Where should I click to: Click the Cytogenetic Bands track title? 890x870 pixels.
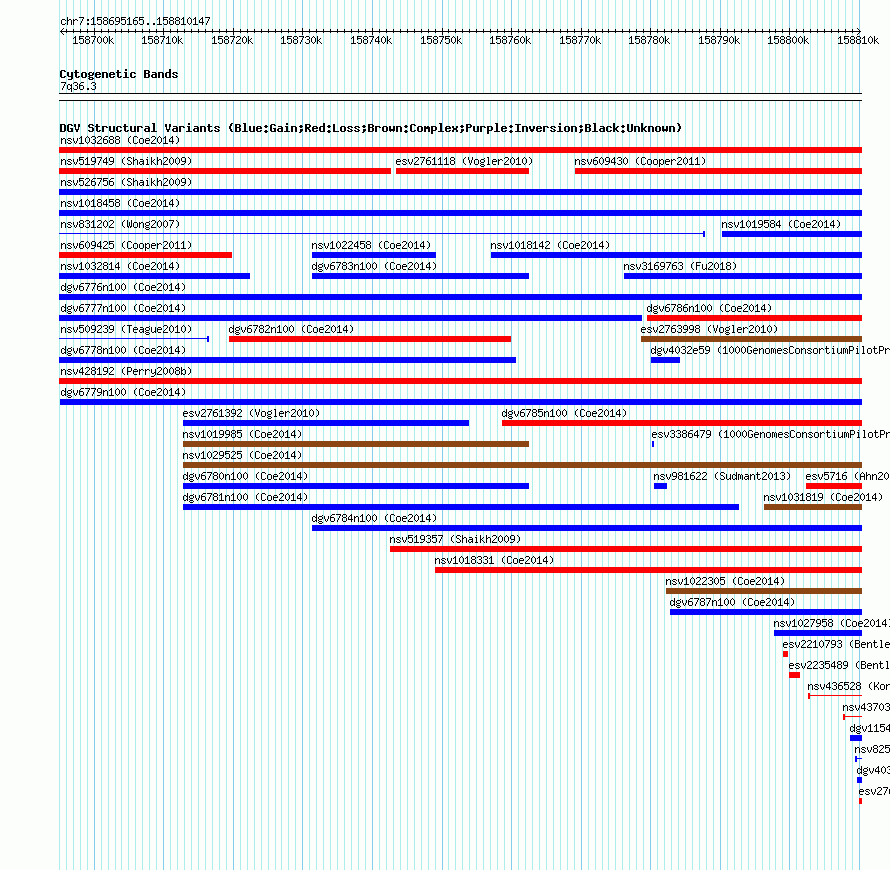[119, 74]
